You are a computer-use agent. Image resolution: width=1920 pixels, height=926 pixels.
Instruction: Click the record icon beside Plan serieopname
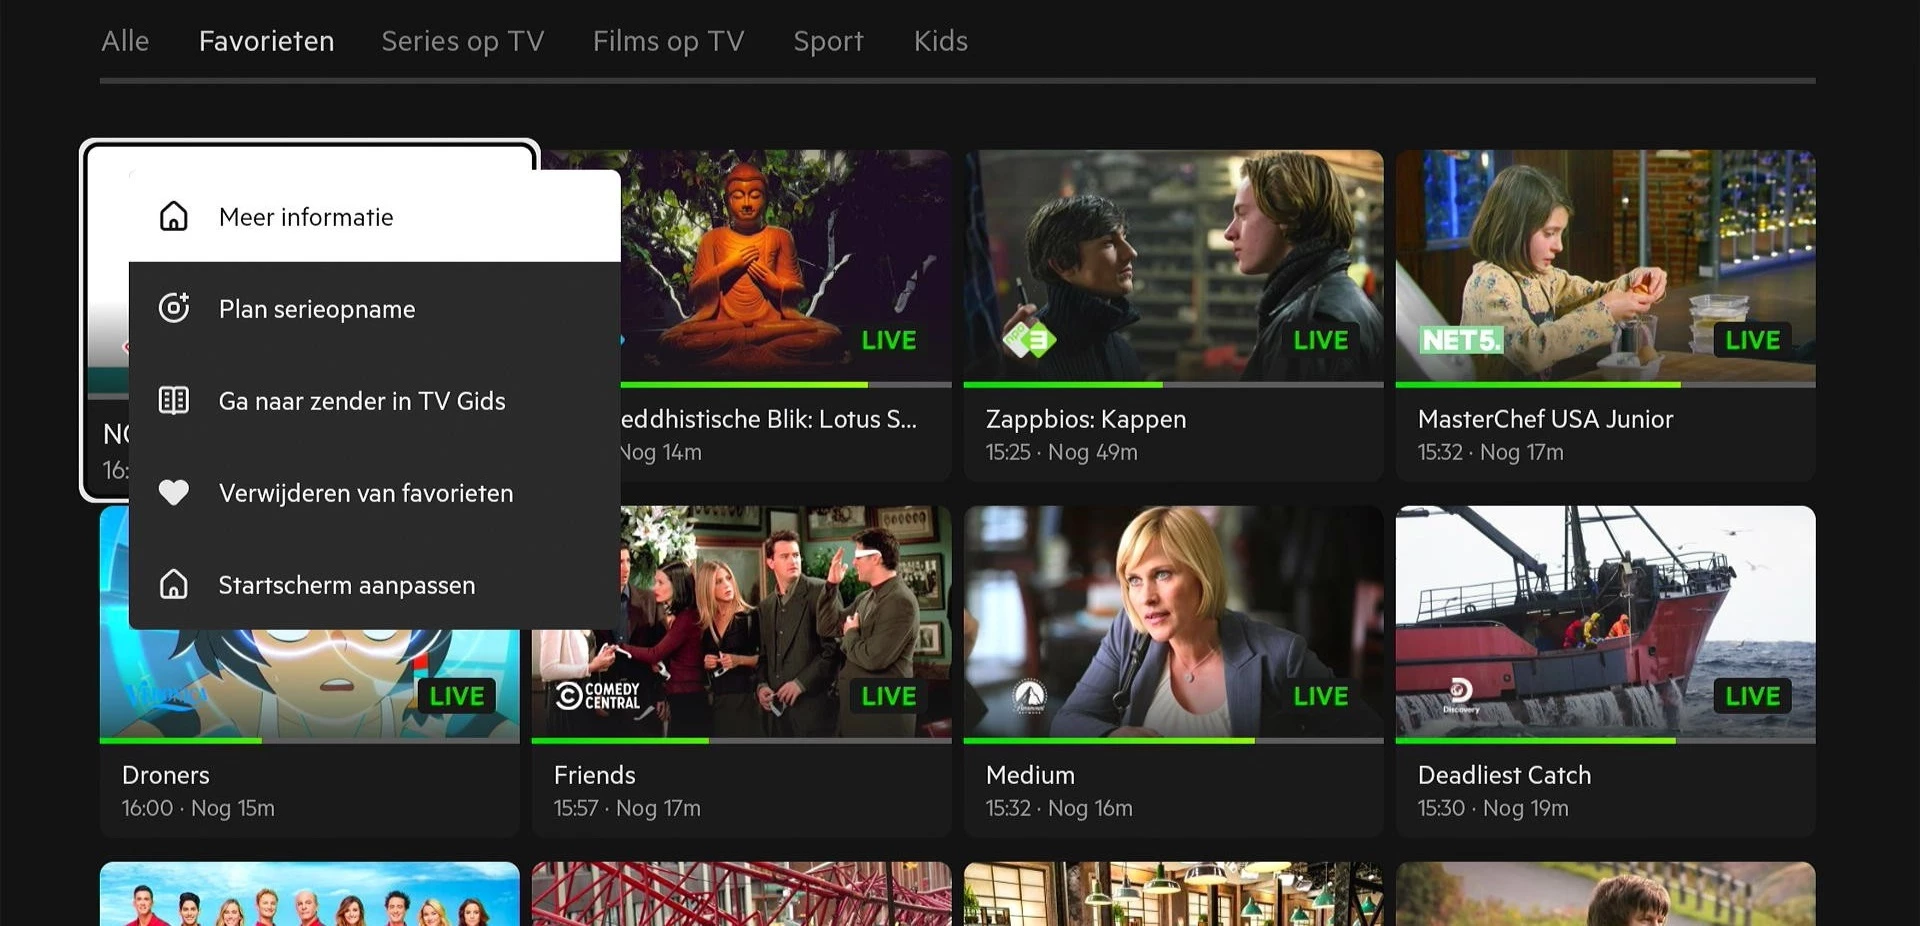(x=174, y=308)
